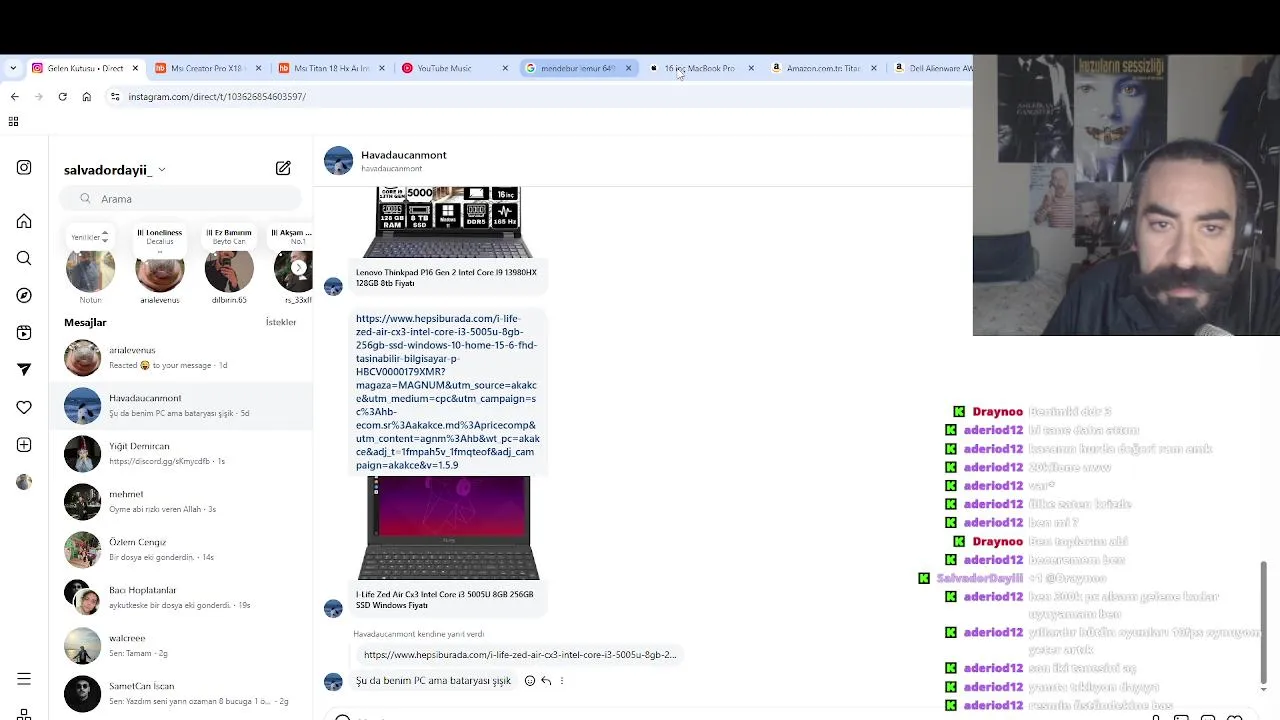Screen dimensions: 1280x720
Task: Open Yiğit Demircan conversation
Action: [x=181, y=454]
